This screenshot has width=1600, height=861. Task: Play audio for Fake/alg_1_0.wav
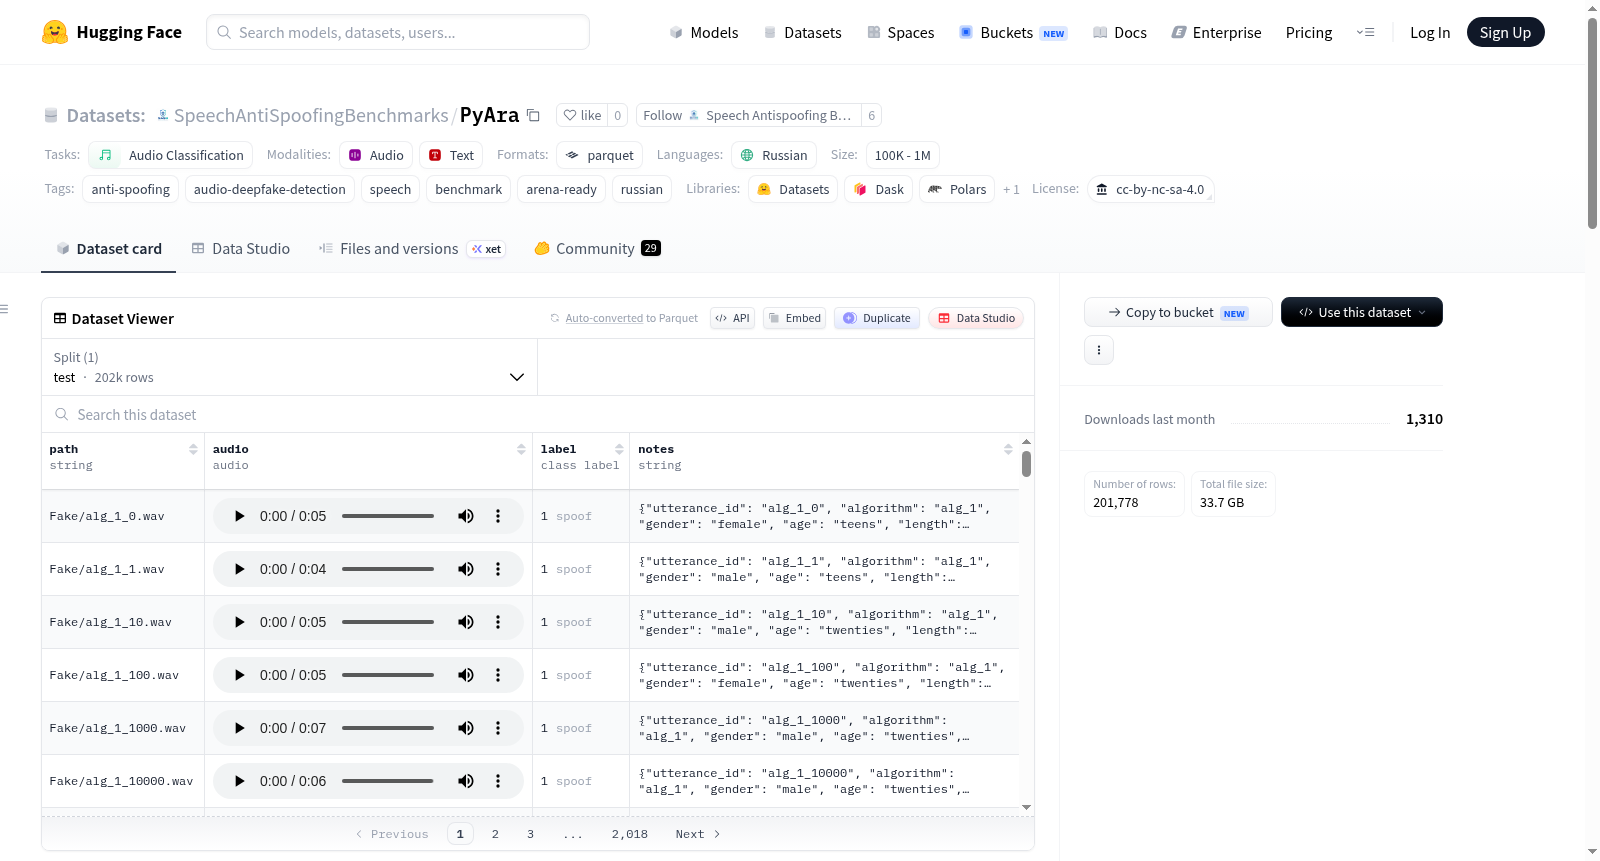239,516
